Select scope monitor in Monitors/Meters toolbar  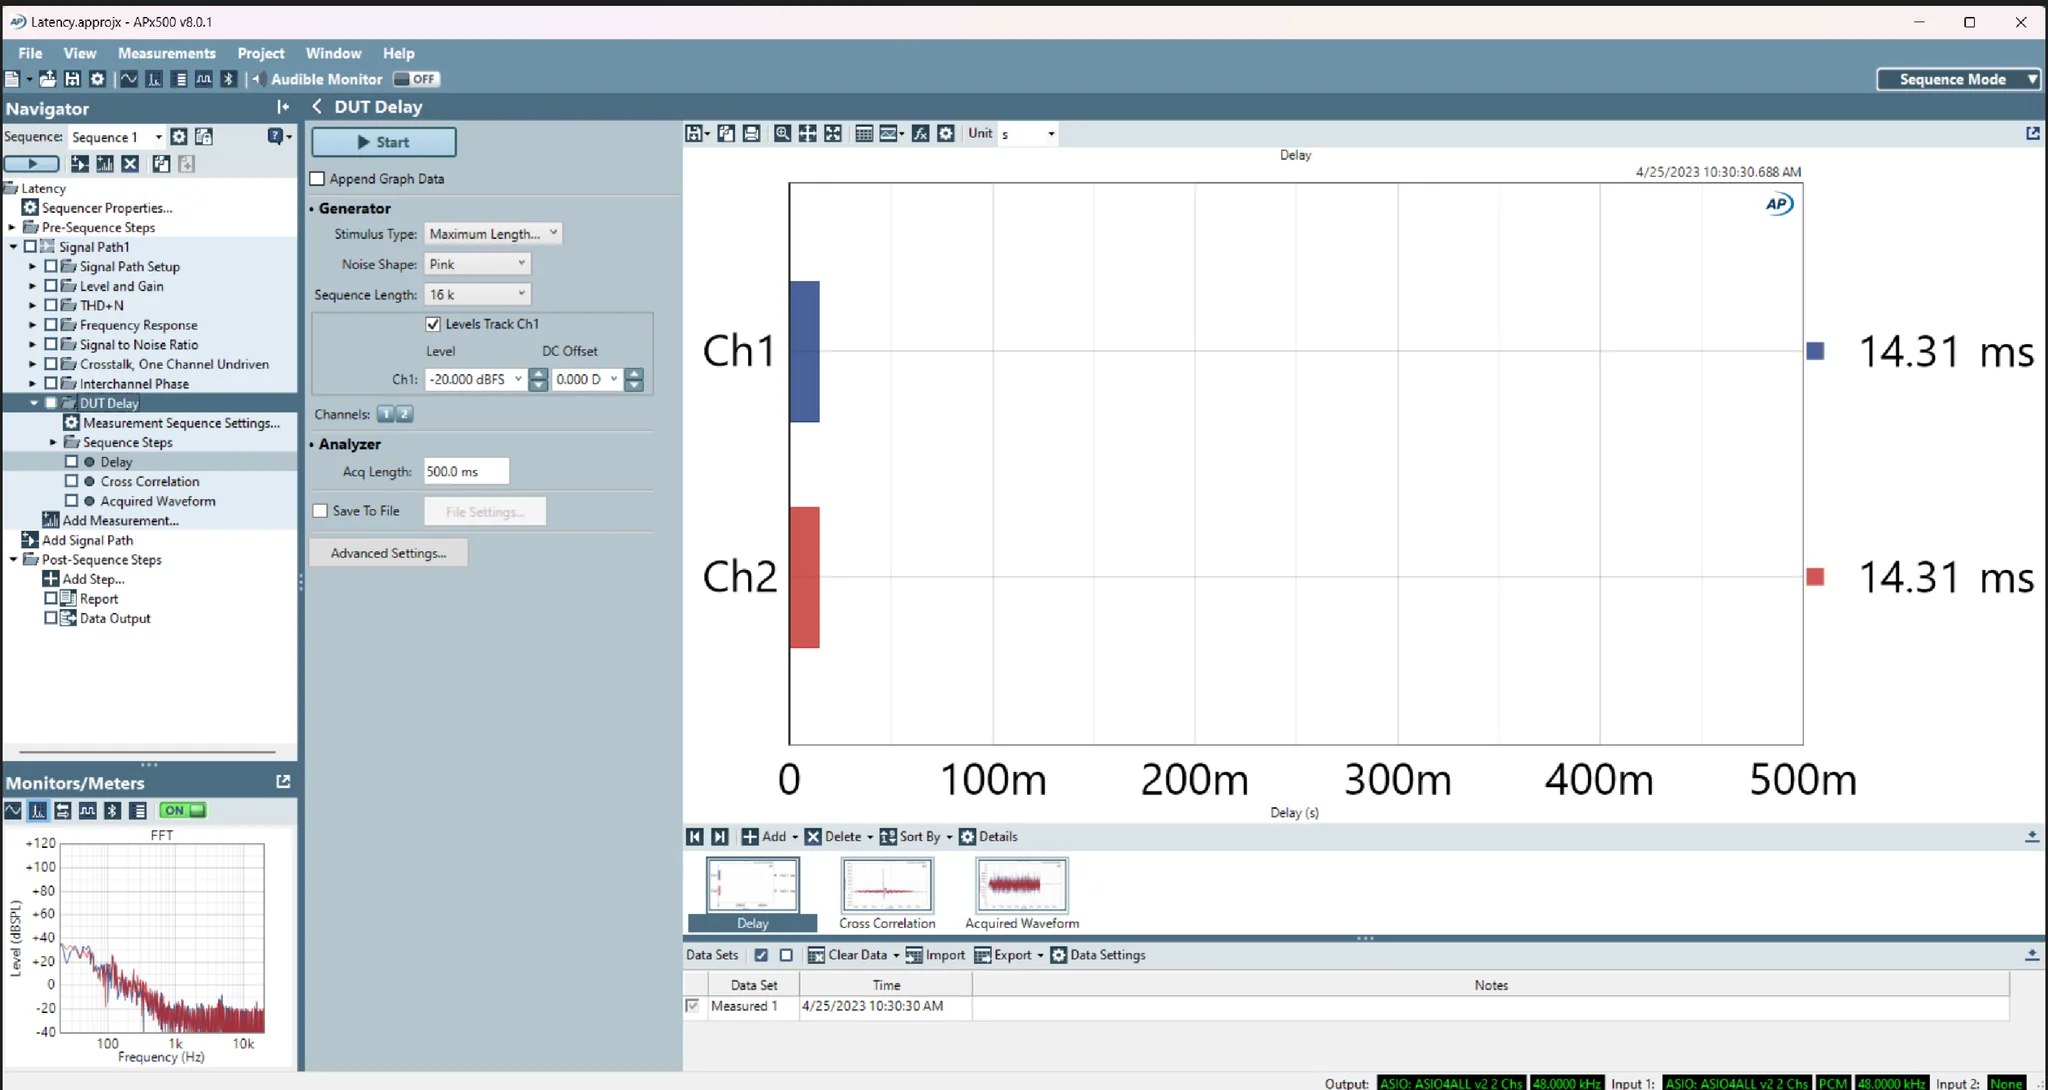tap(13, 811)
